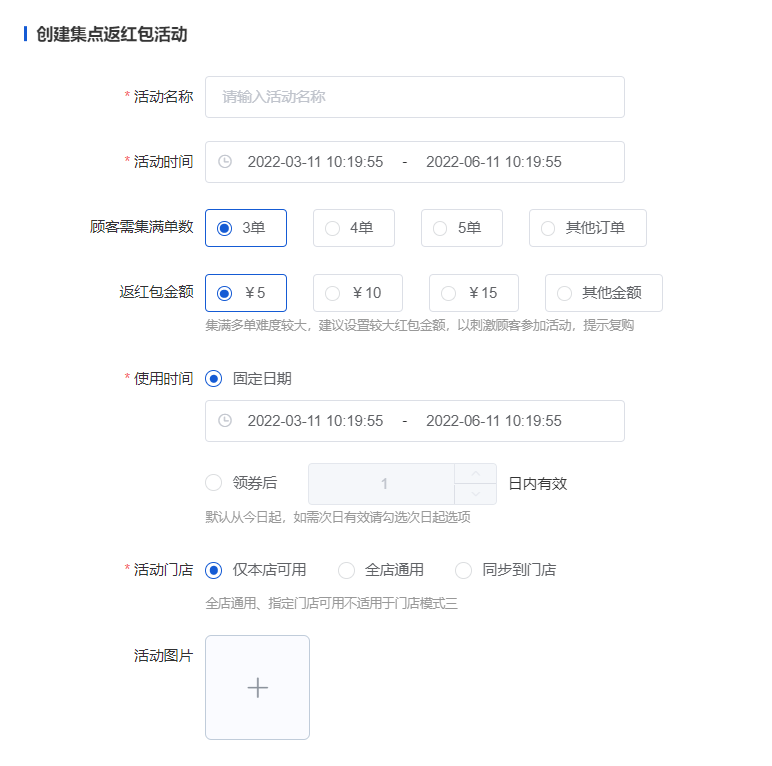Increase days with the stepper up arrow
The height and width of the screenshot is (766, 772).
point(475,474)
